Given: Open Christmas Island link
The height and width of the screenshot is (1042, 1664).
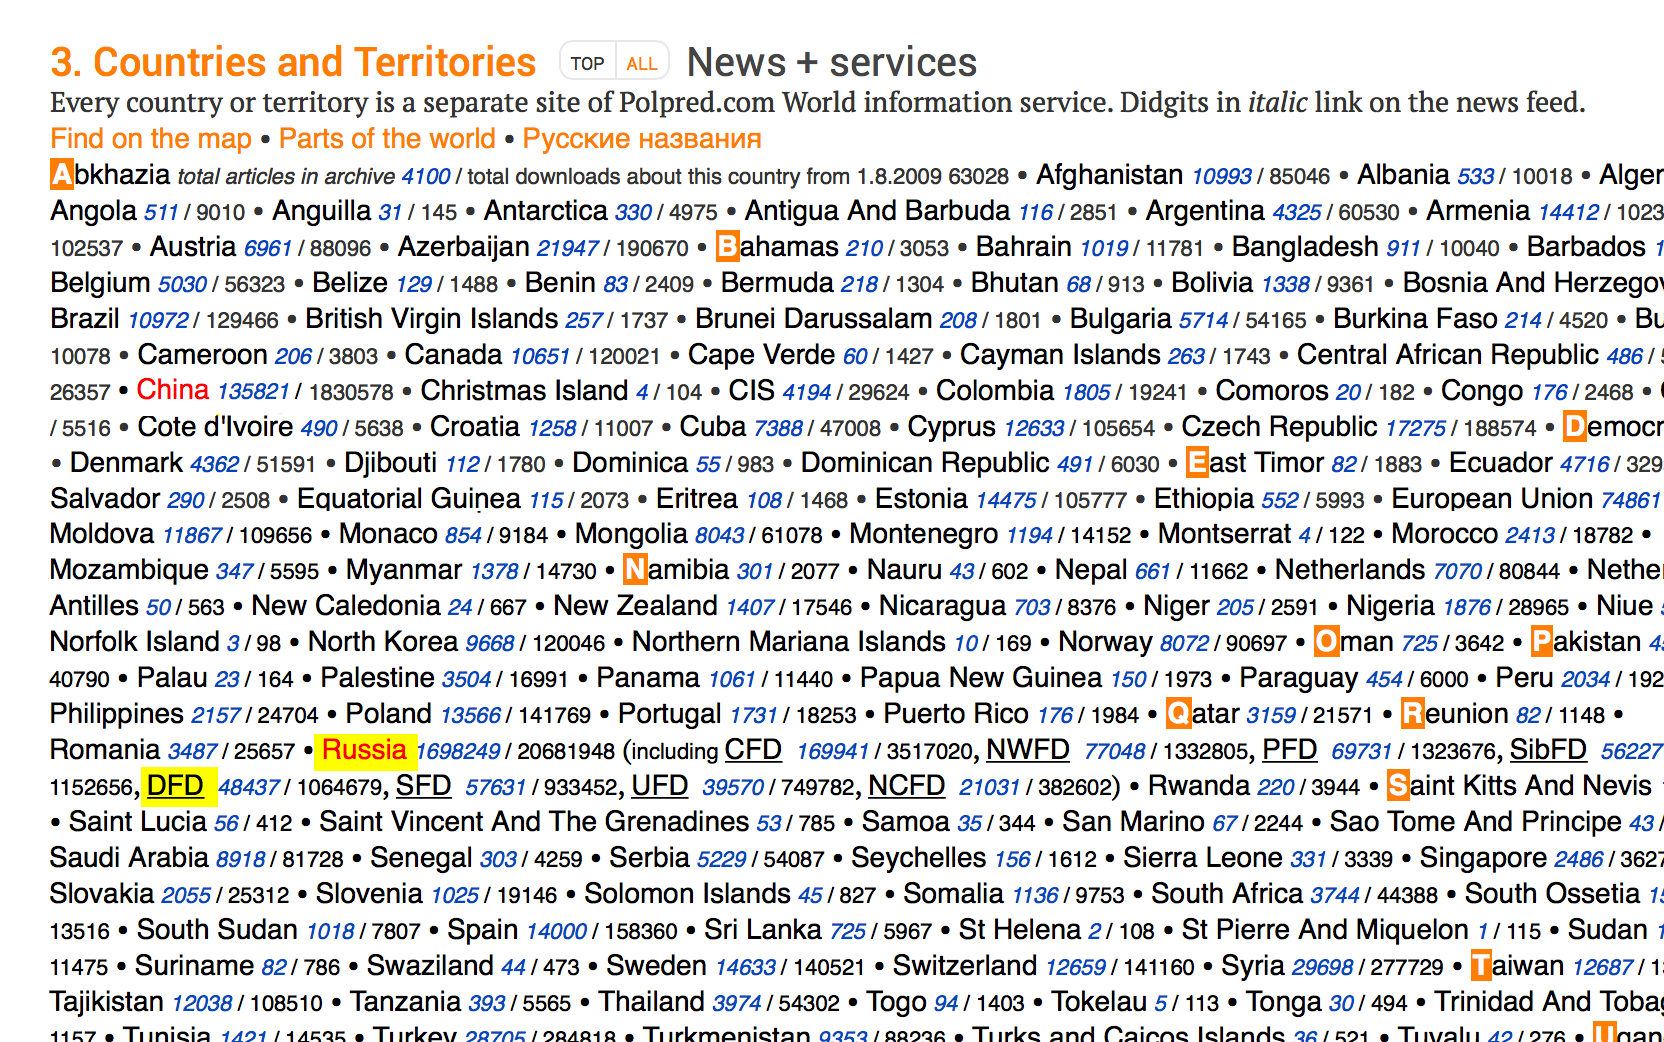Looking at the screenshot, I should tap(524, 391).
